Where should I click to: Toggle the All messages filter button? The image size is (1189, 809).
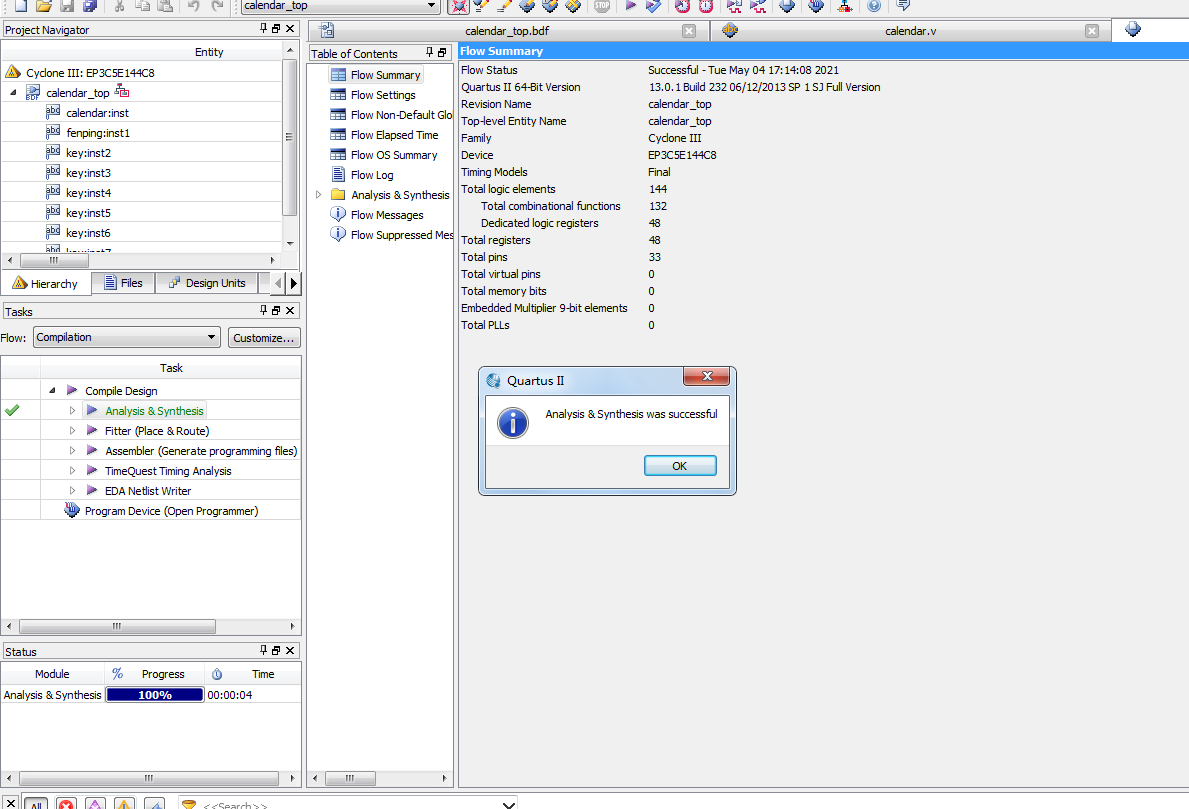pyautogui.click(x=35, y=804)
